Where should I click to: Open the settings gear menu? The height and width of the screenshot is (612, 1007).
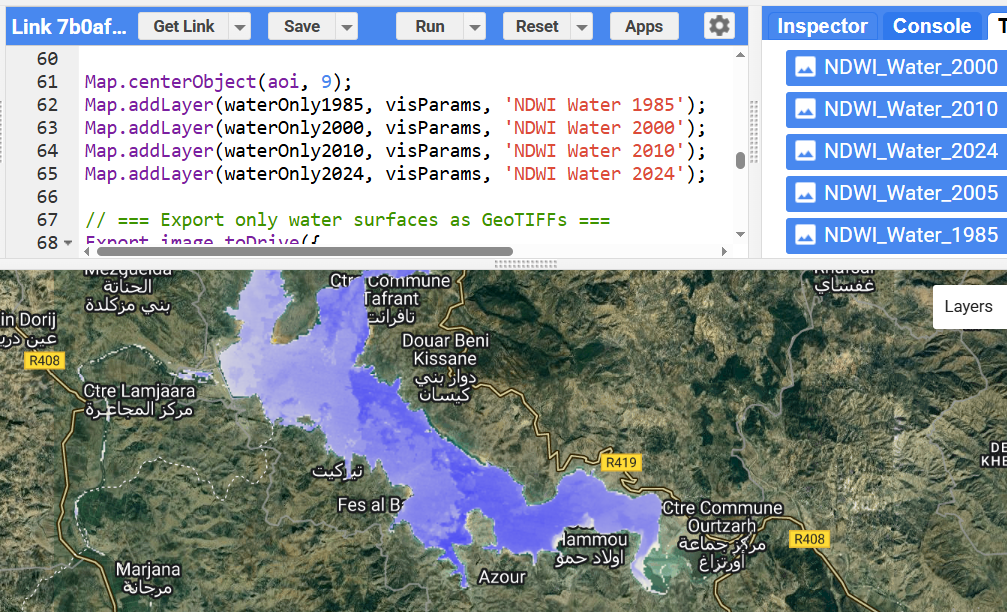(718, 26)
